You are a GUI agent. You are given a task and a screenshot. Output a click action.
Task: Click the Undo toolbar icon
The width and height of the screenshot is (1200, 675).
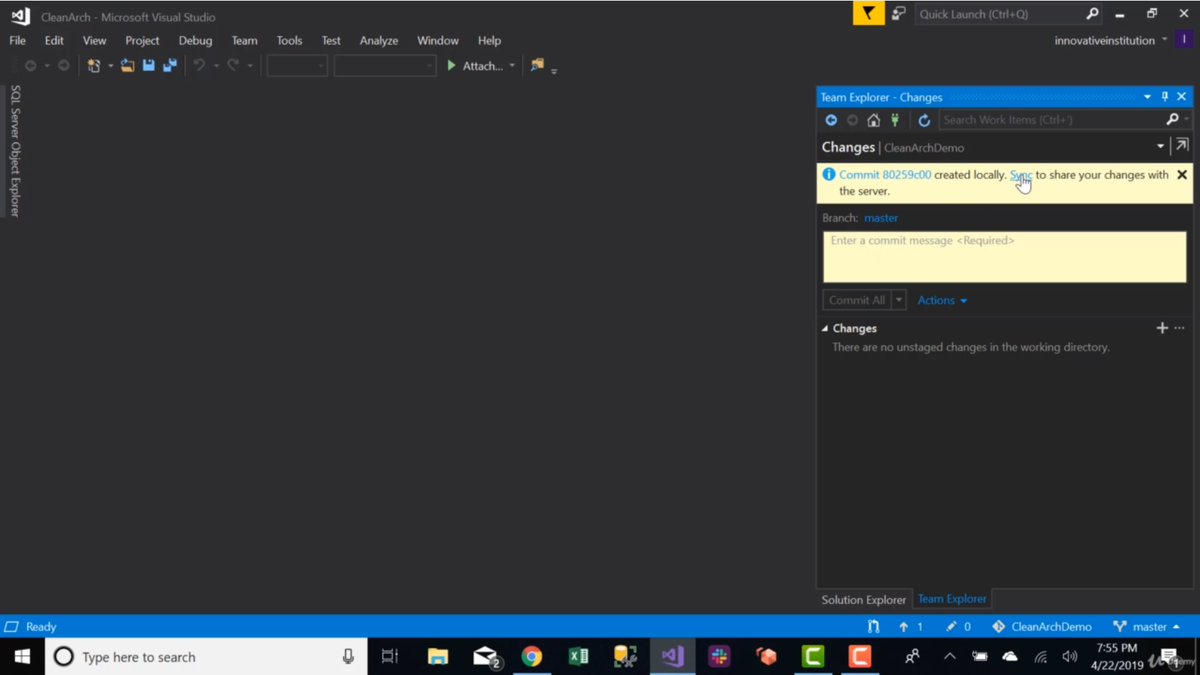199,66
